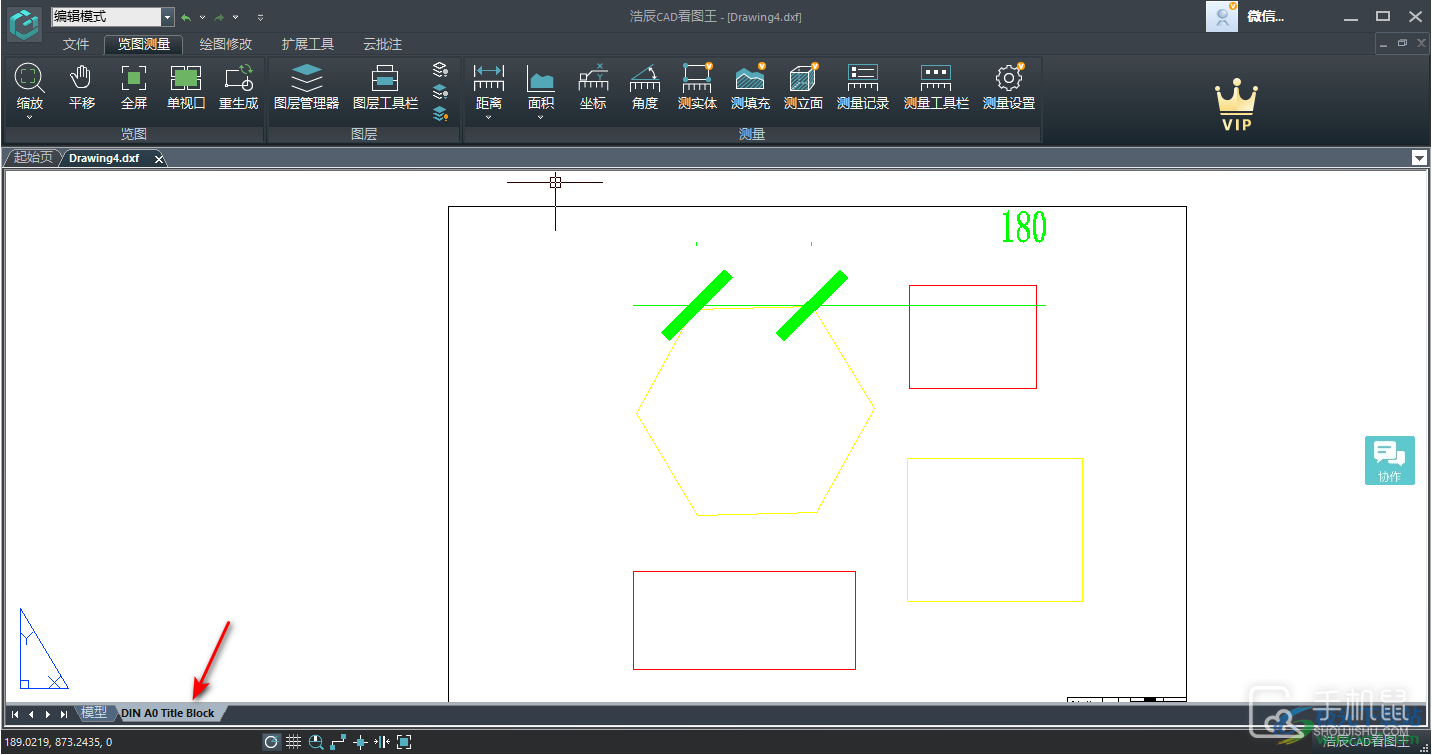
Task: Click the 全屏 fullscreen icon
Action: tap(134, 87)
